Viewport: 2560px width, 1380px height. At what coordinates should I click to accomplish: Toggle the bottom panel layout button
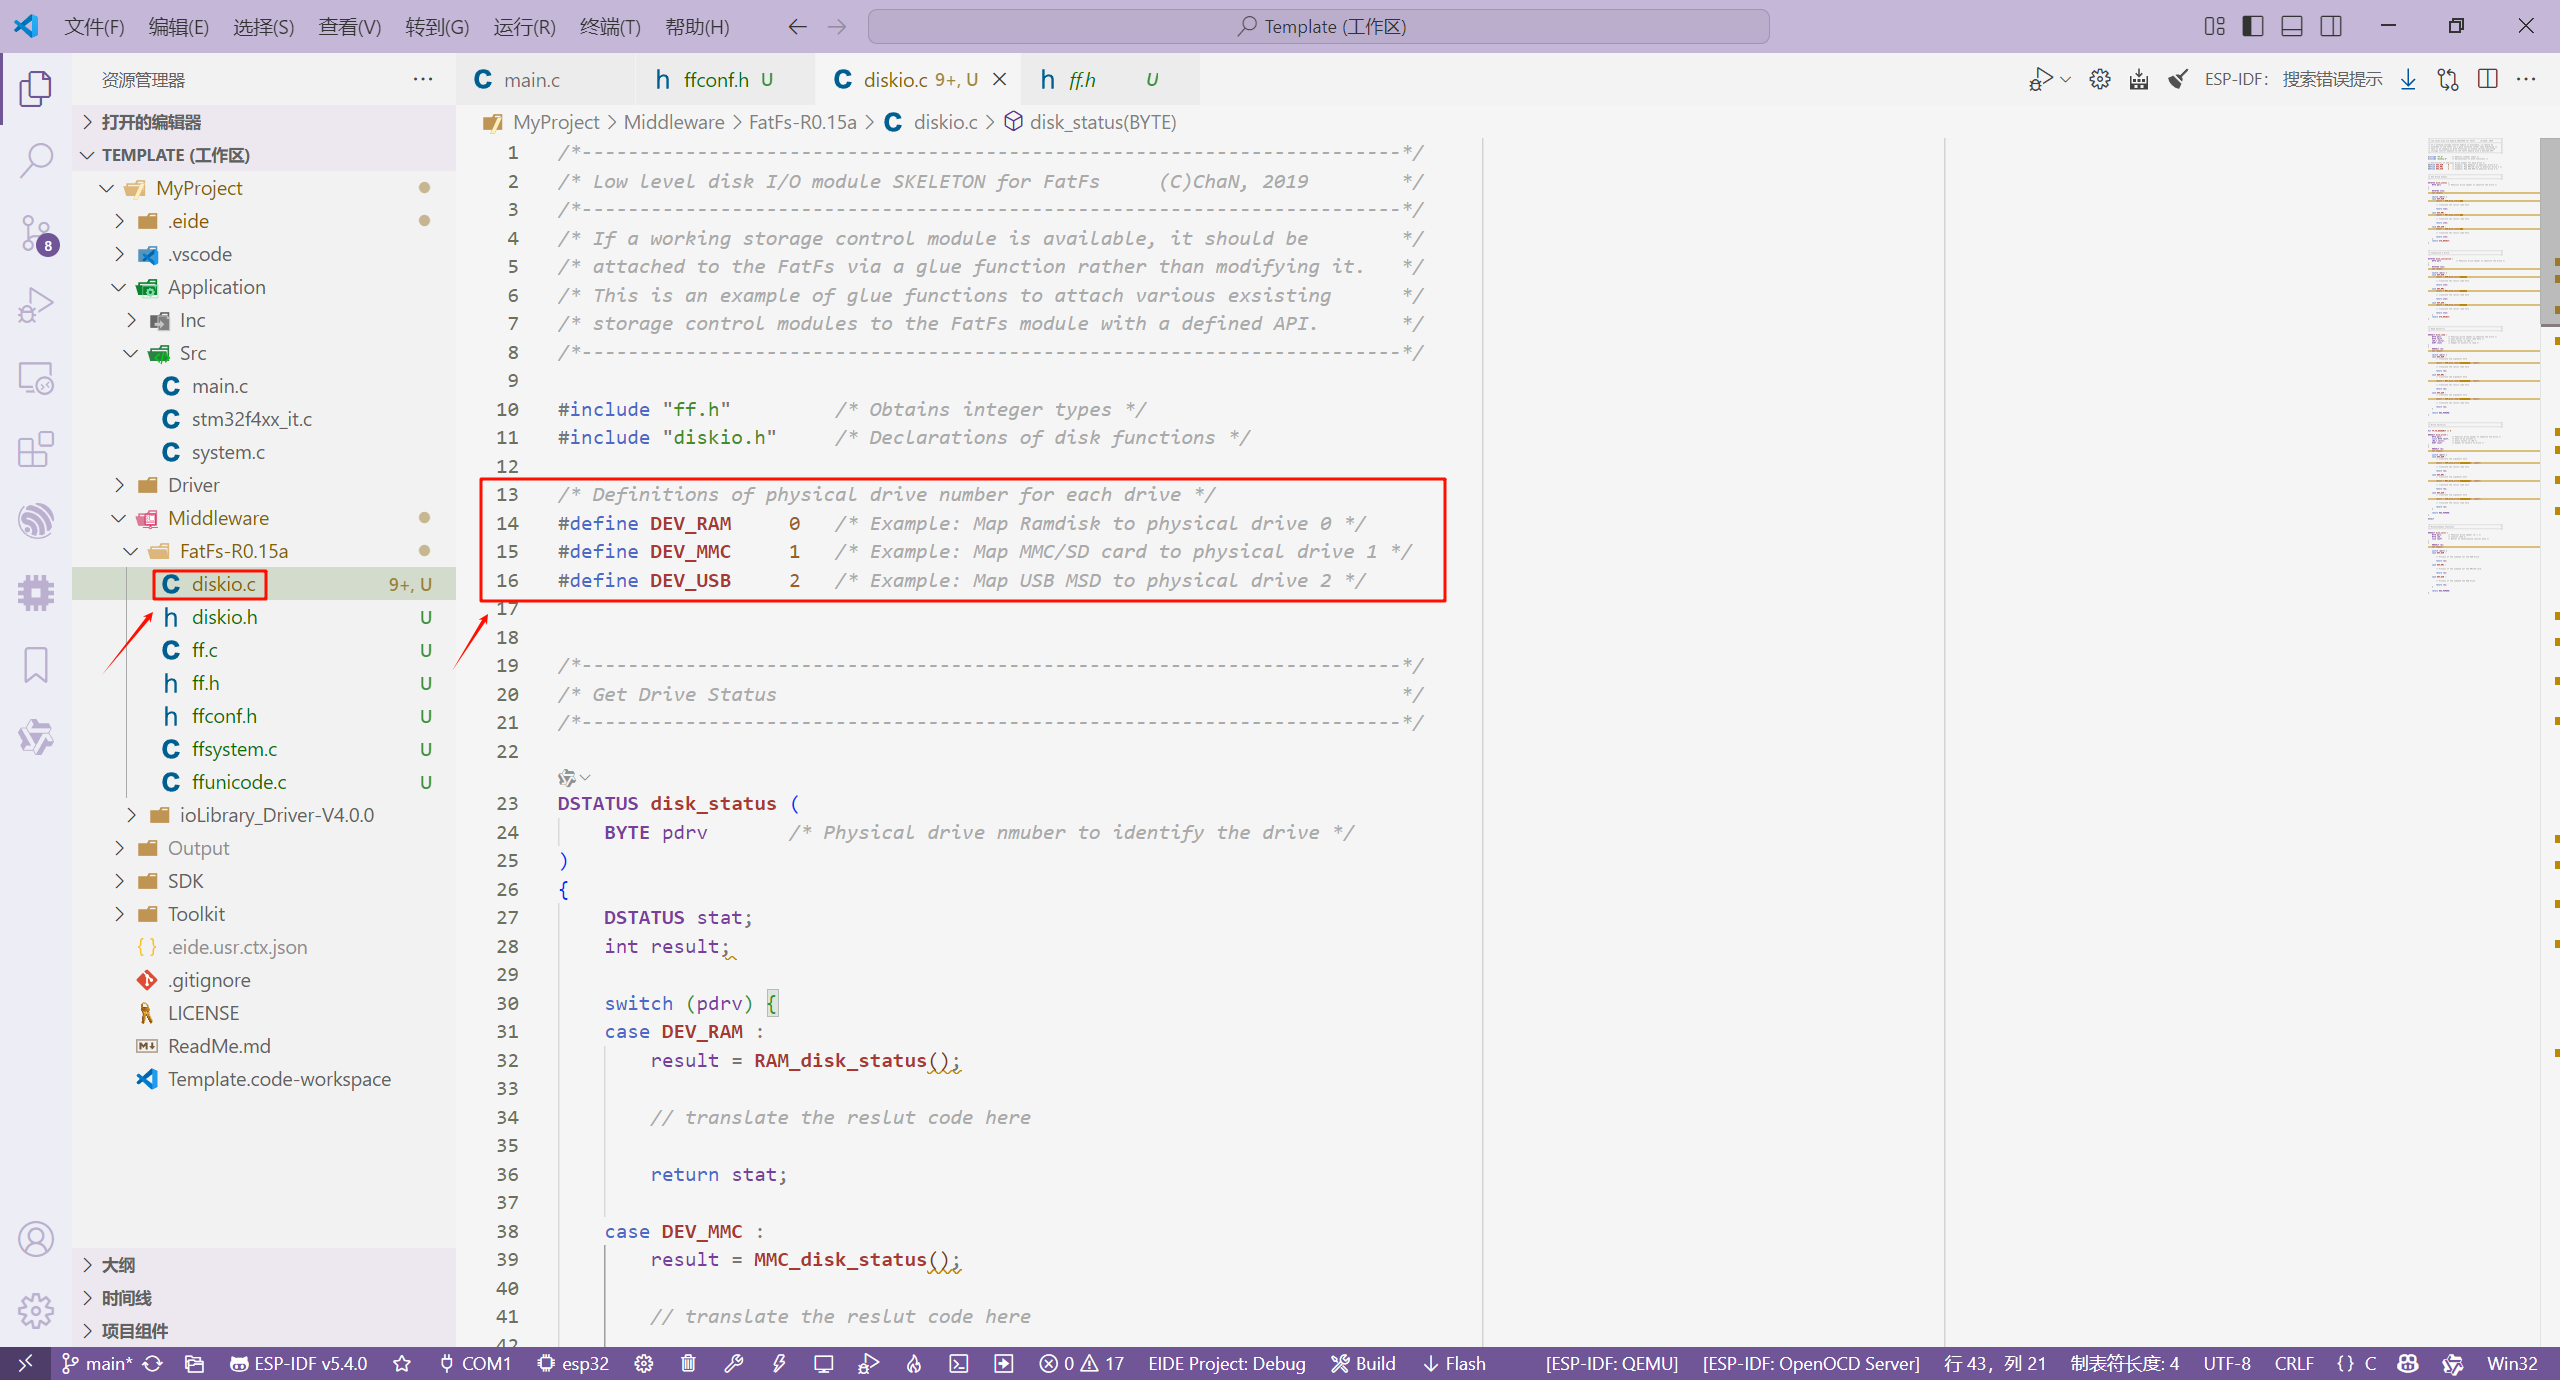pyautogui.click(x=2292, y=26)
